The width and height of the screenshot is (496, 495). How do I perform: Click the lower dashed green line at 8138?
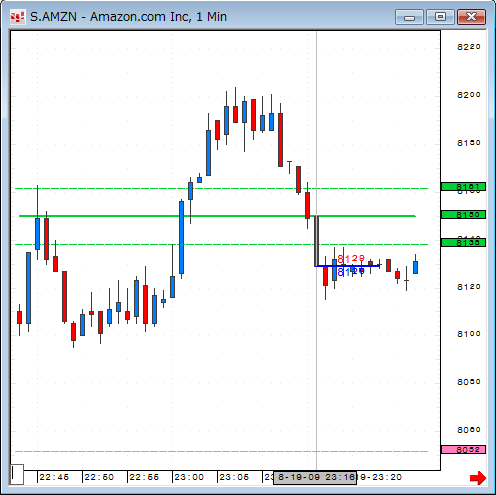221,244
